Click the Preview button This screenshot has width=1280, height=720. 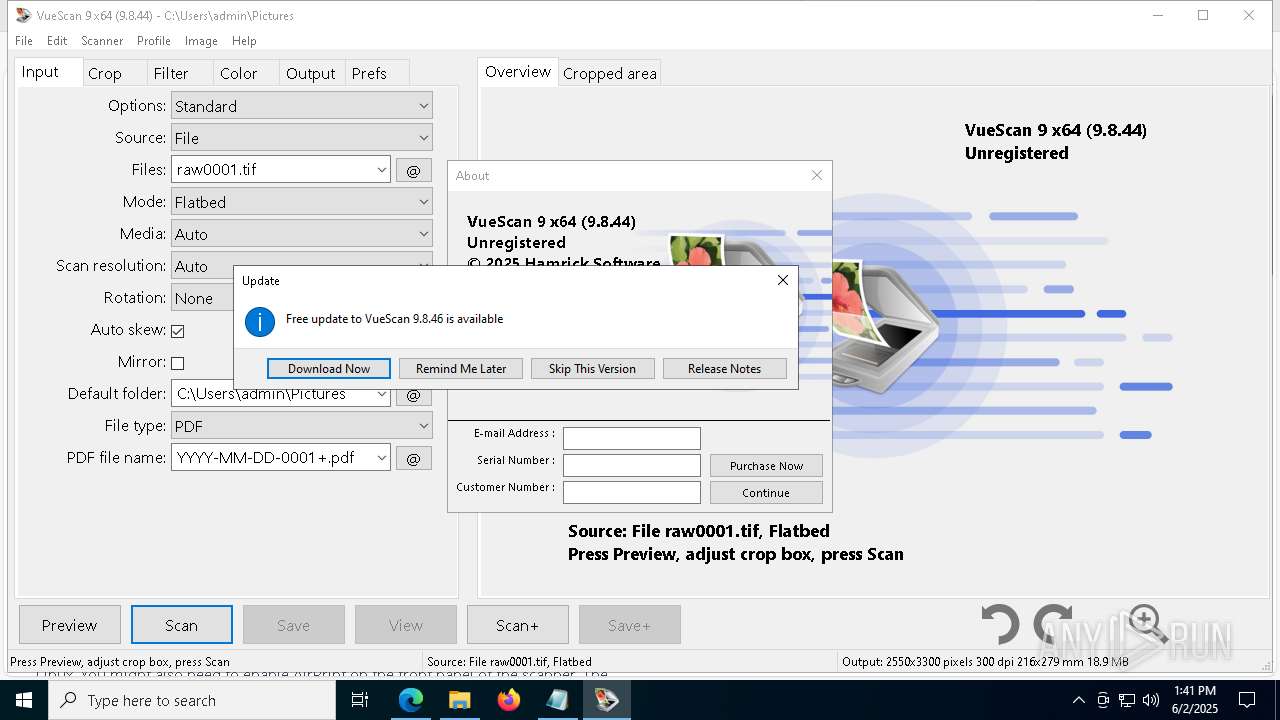[x=70, y=625]
